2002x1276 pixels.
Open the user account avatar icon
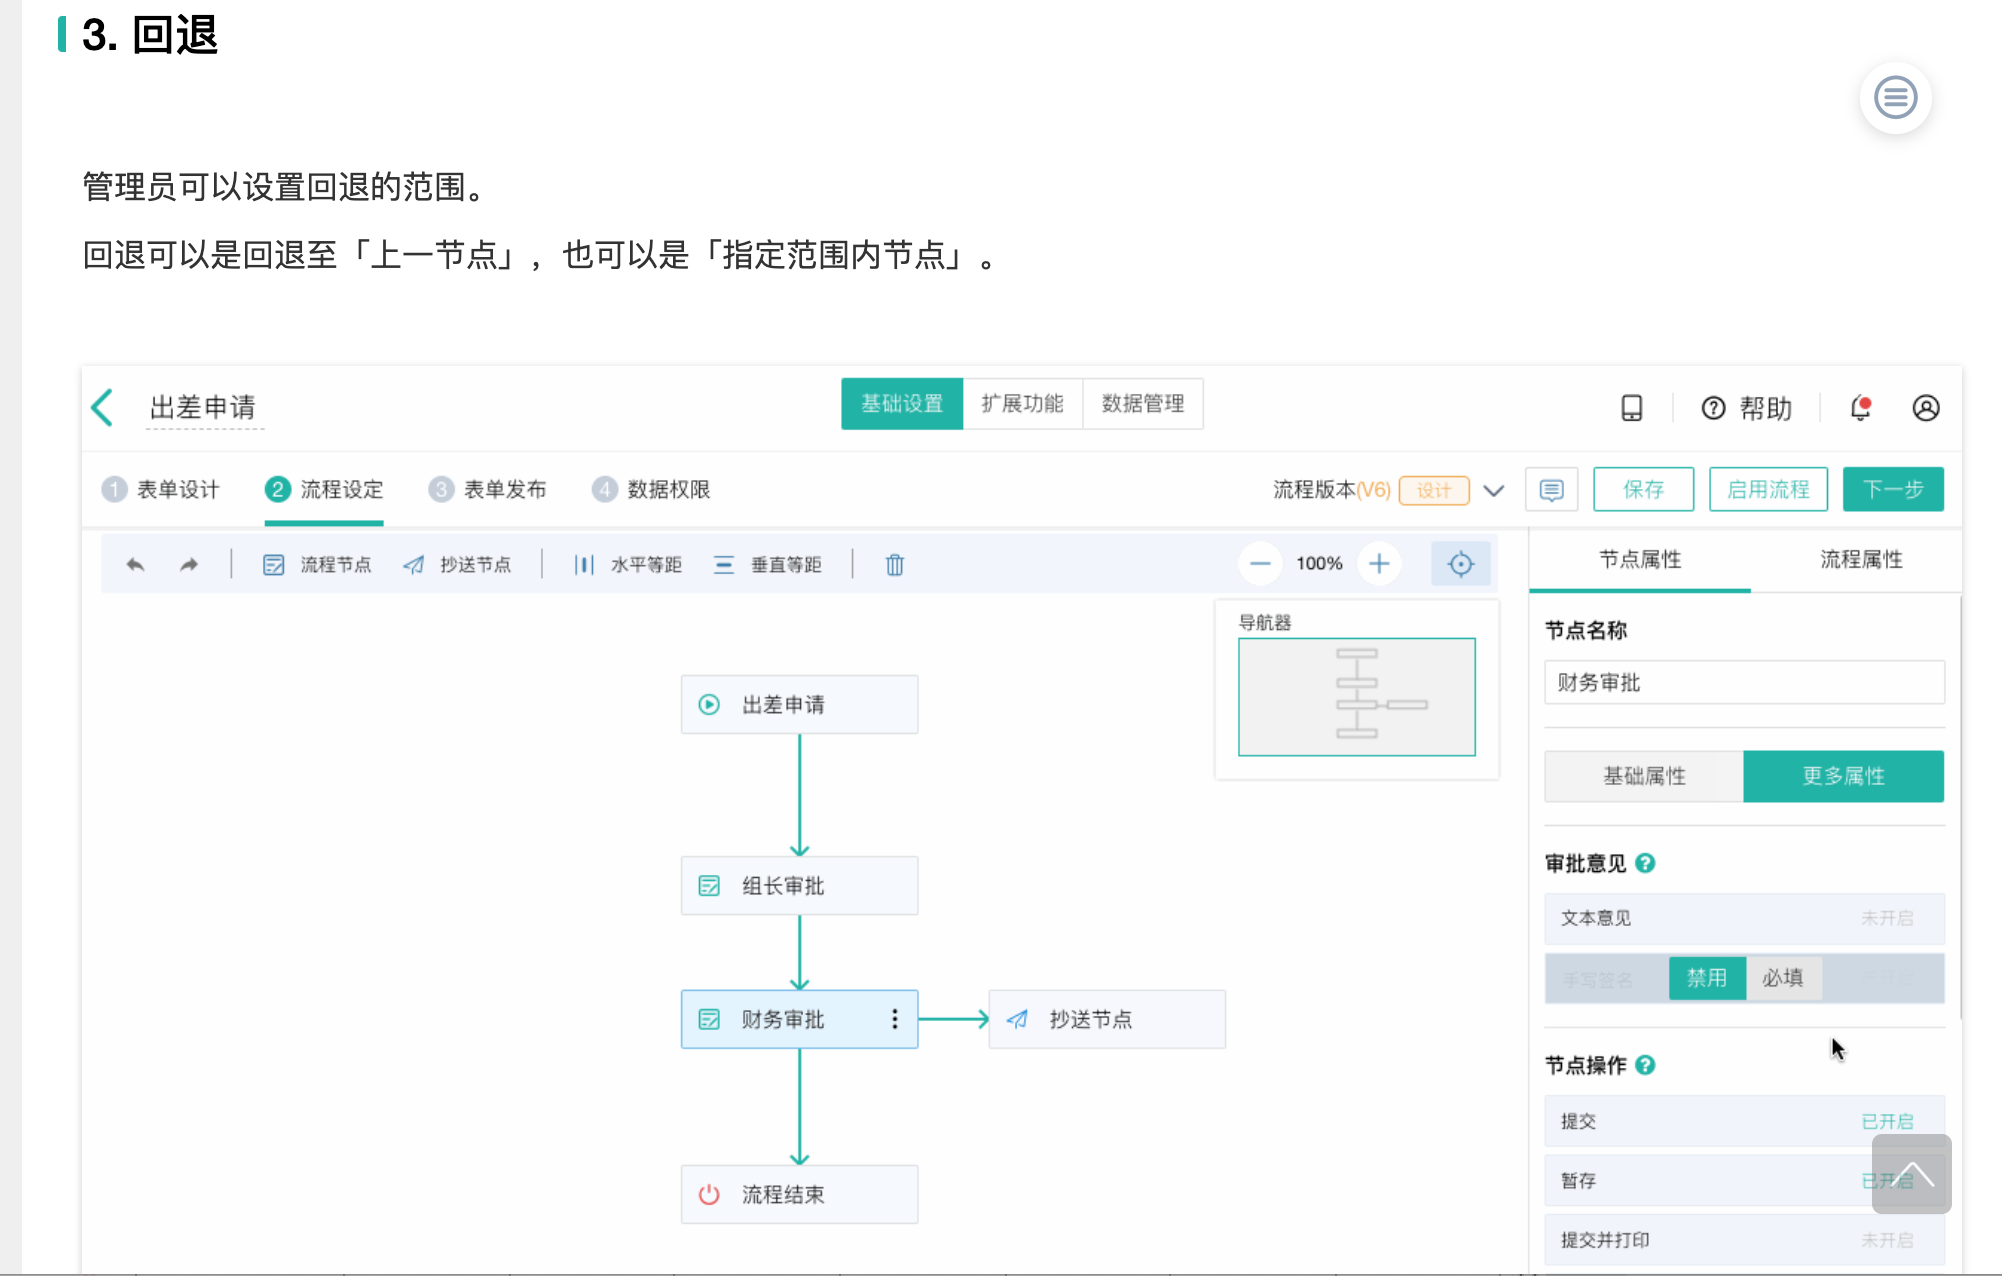pos(1926,408)
